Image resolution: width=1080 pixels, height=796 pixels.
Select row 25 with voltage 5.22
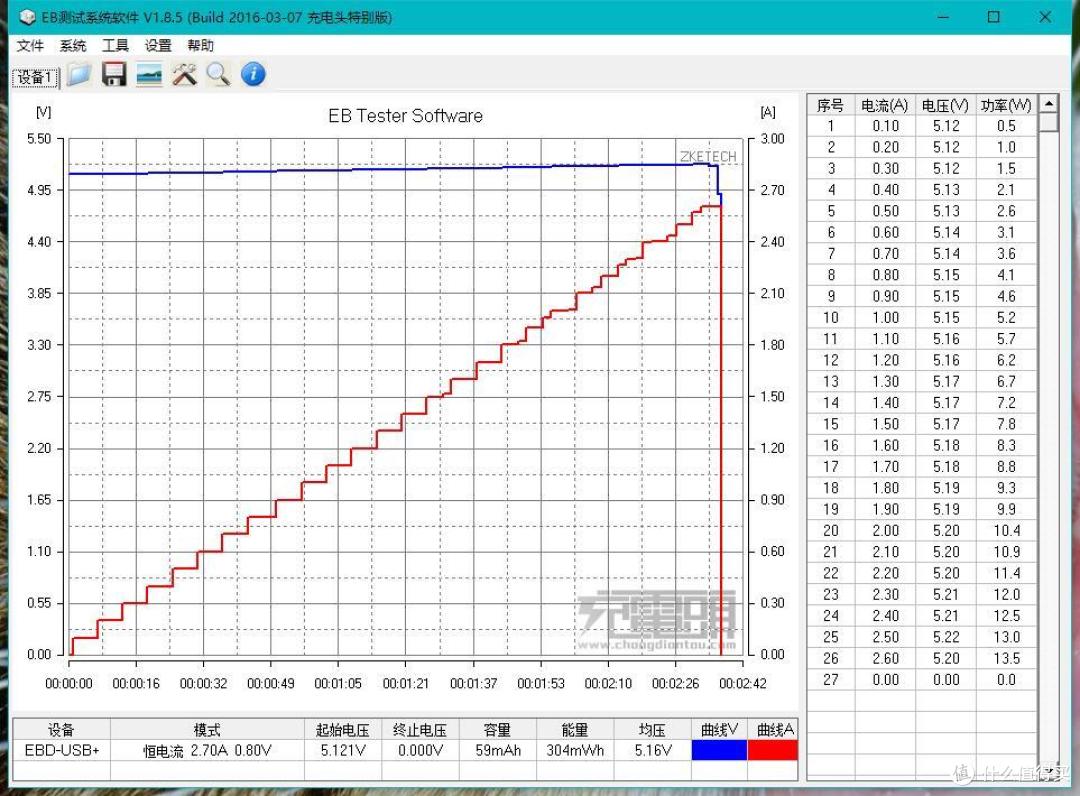coord(922,637)
